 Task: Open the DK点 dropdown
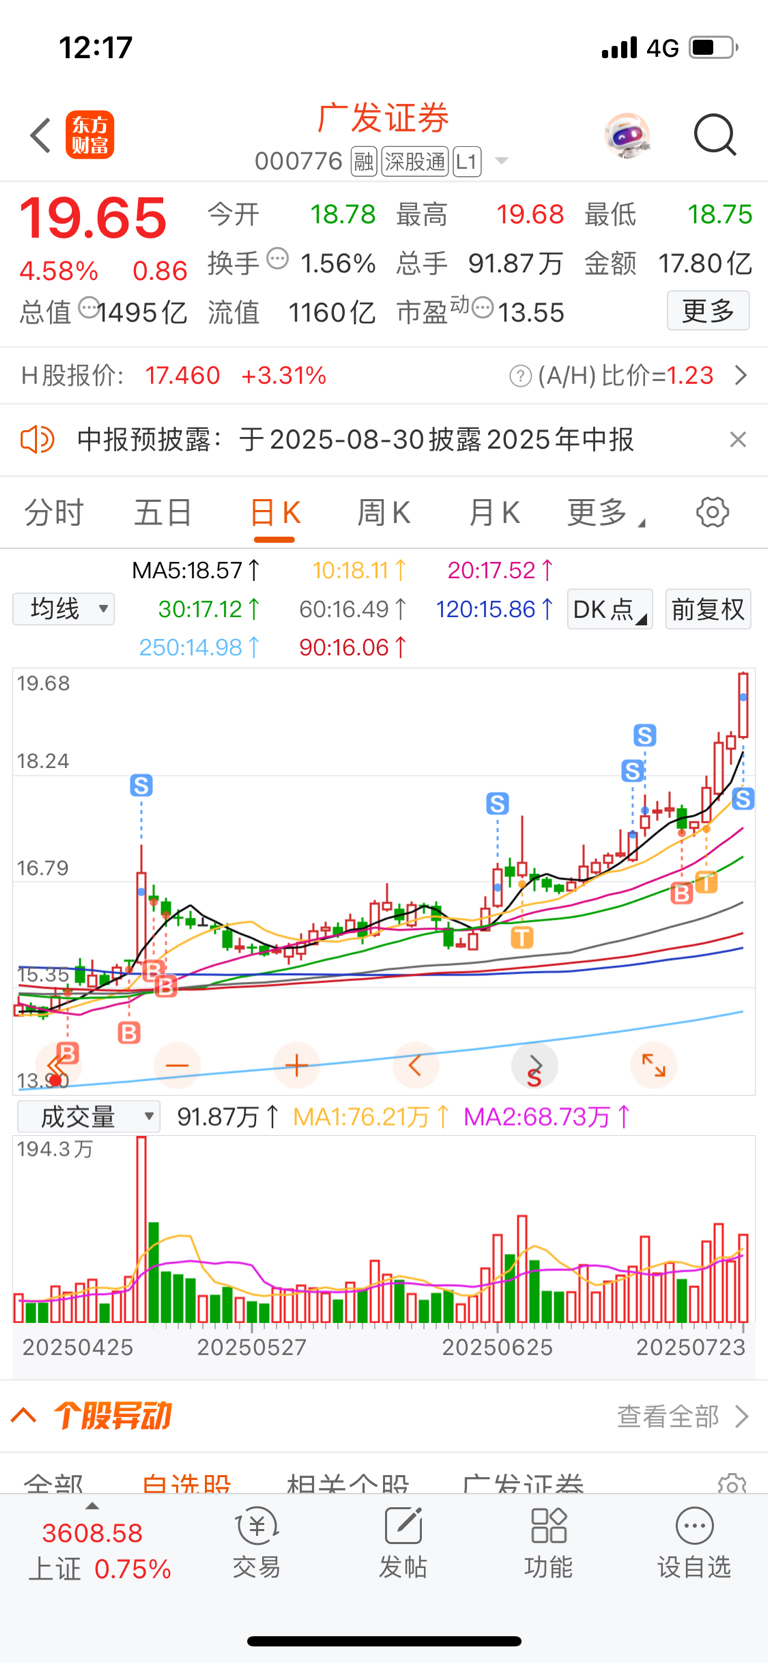610,609
